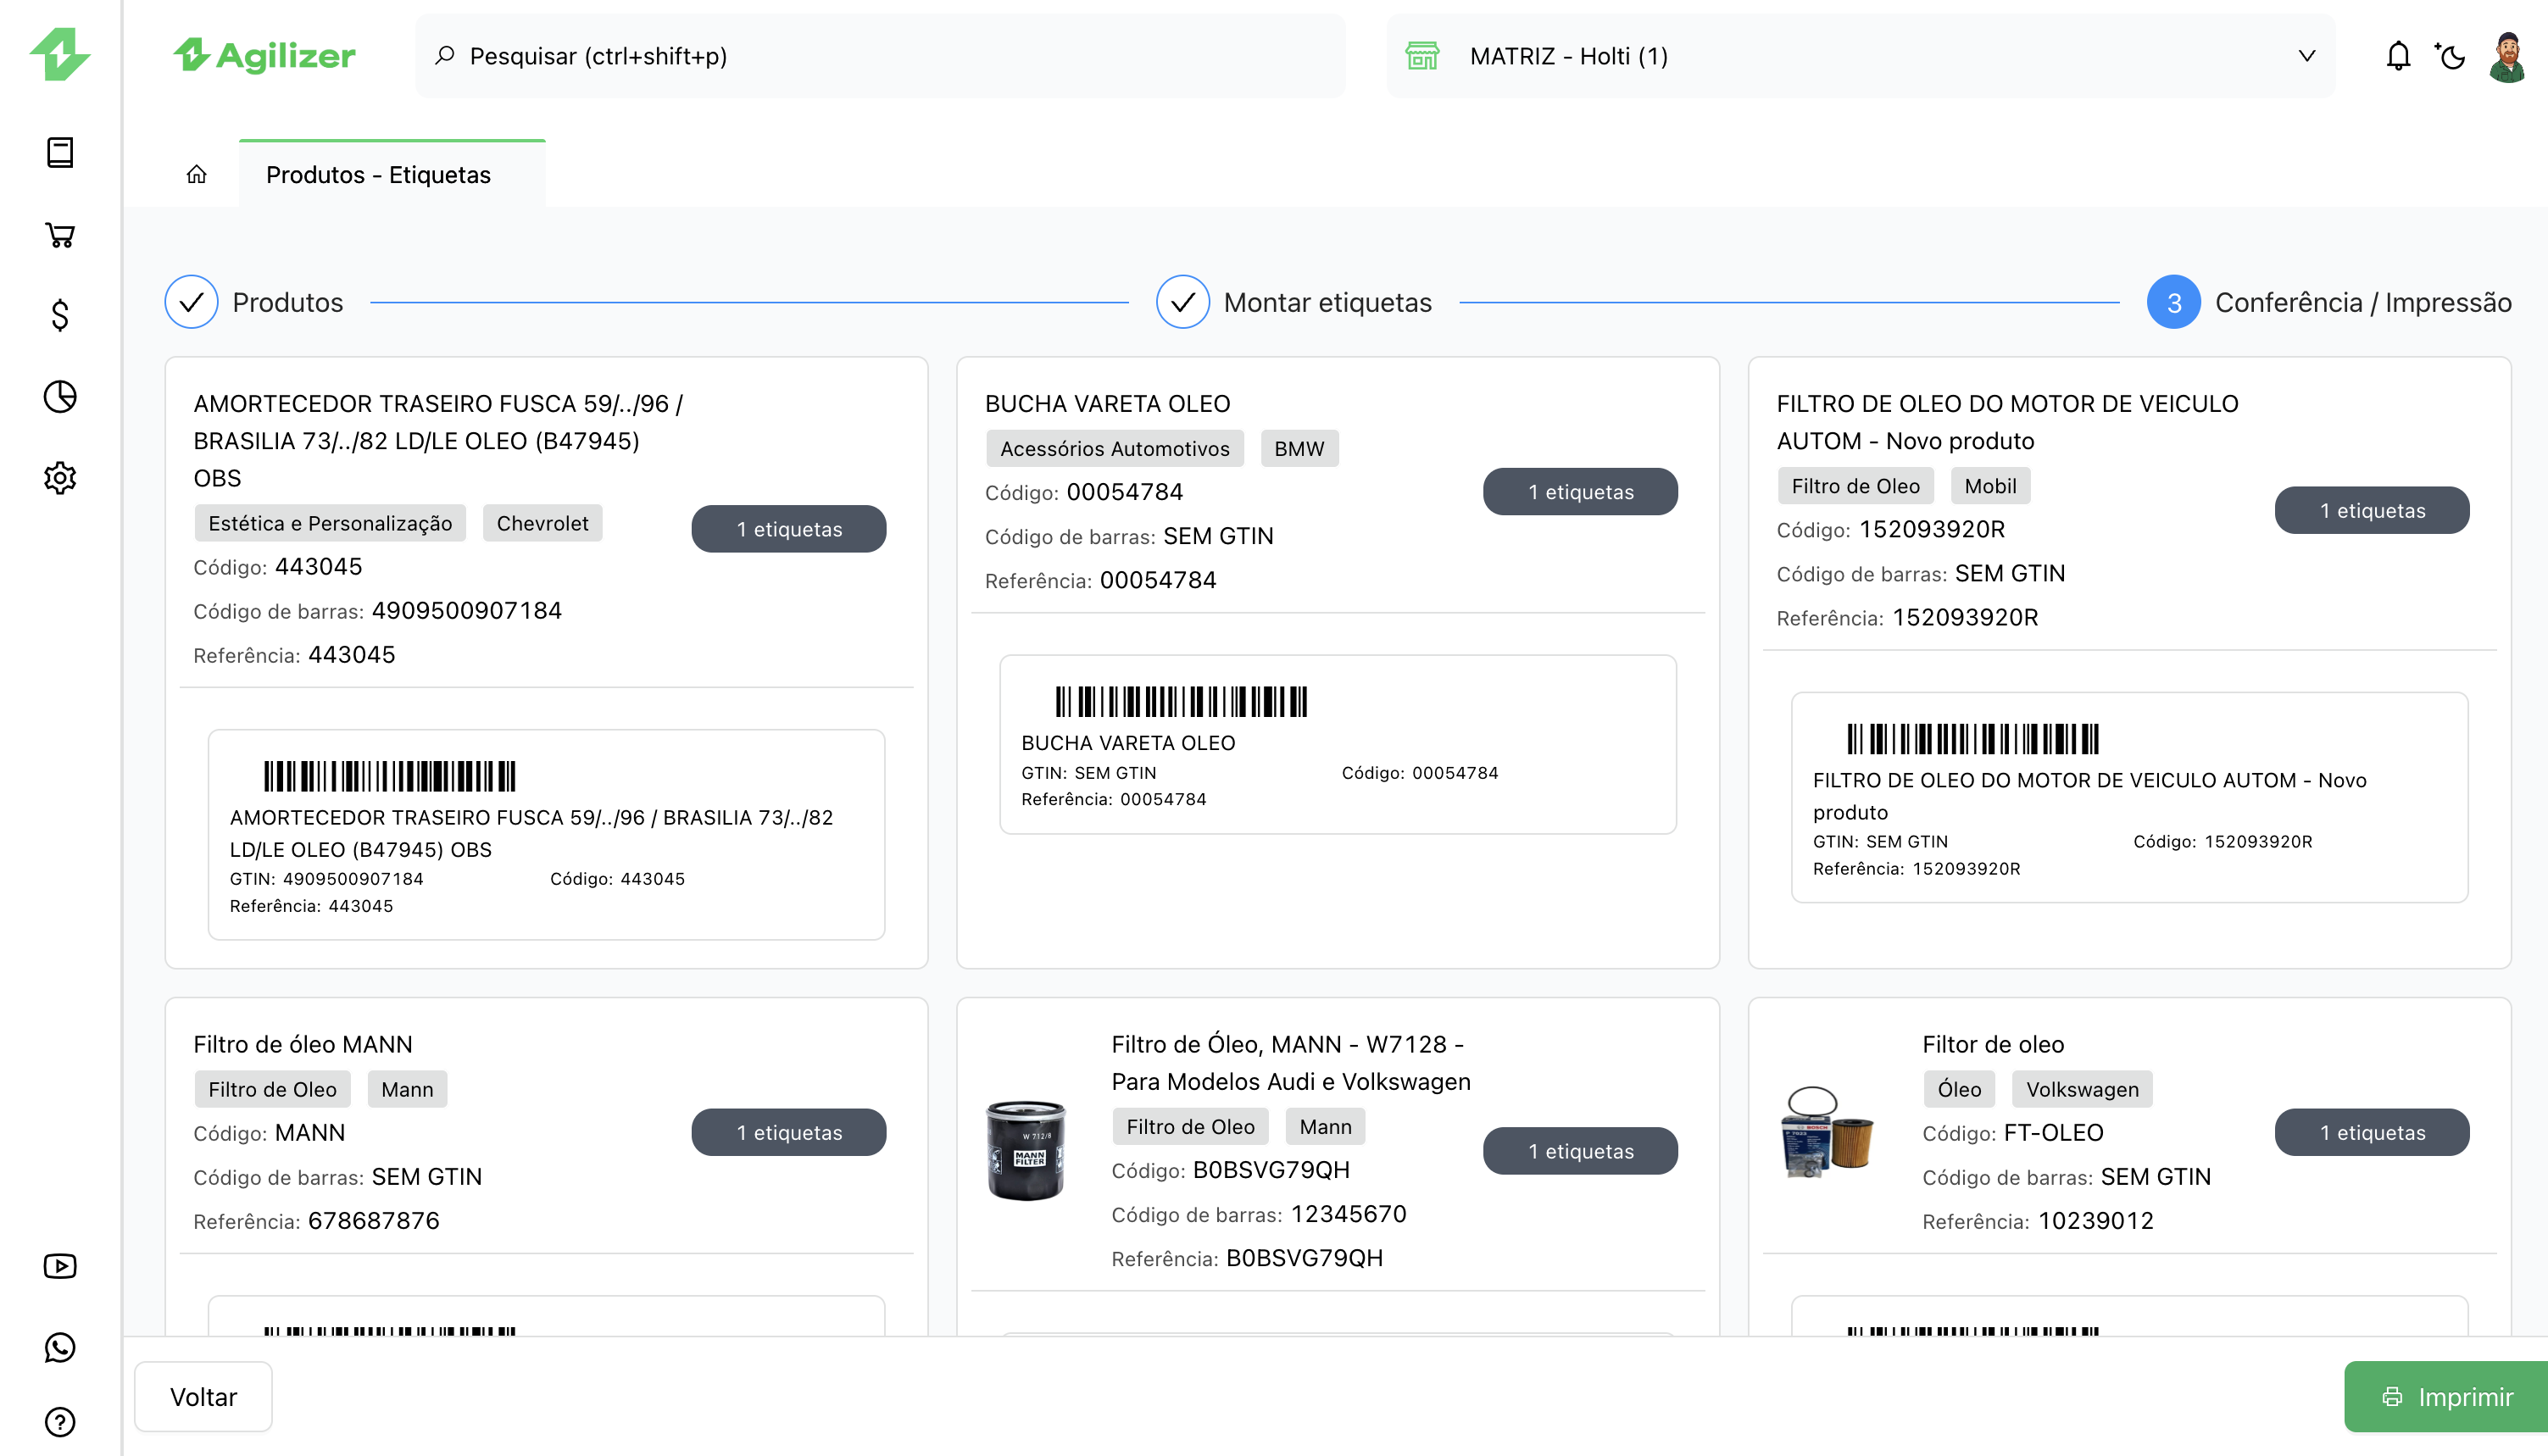Screen dimensions: 2548x1456
Task: Open the user avatar menu
Action: (x=2507, y=57)
